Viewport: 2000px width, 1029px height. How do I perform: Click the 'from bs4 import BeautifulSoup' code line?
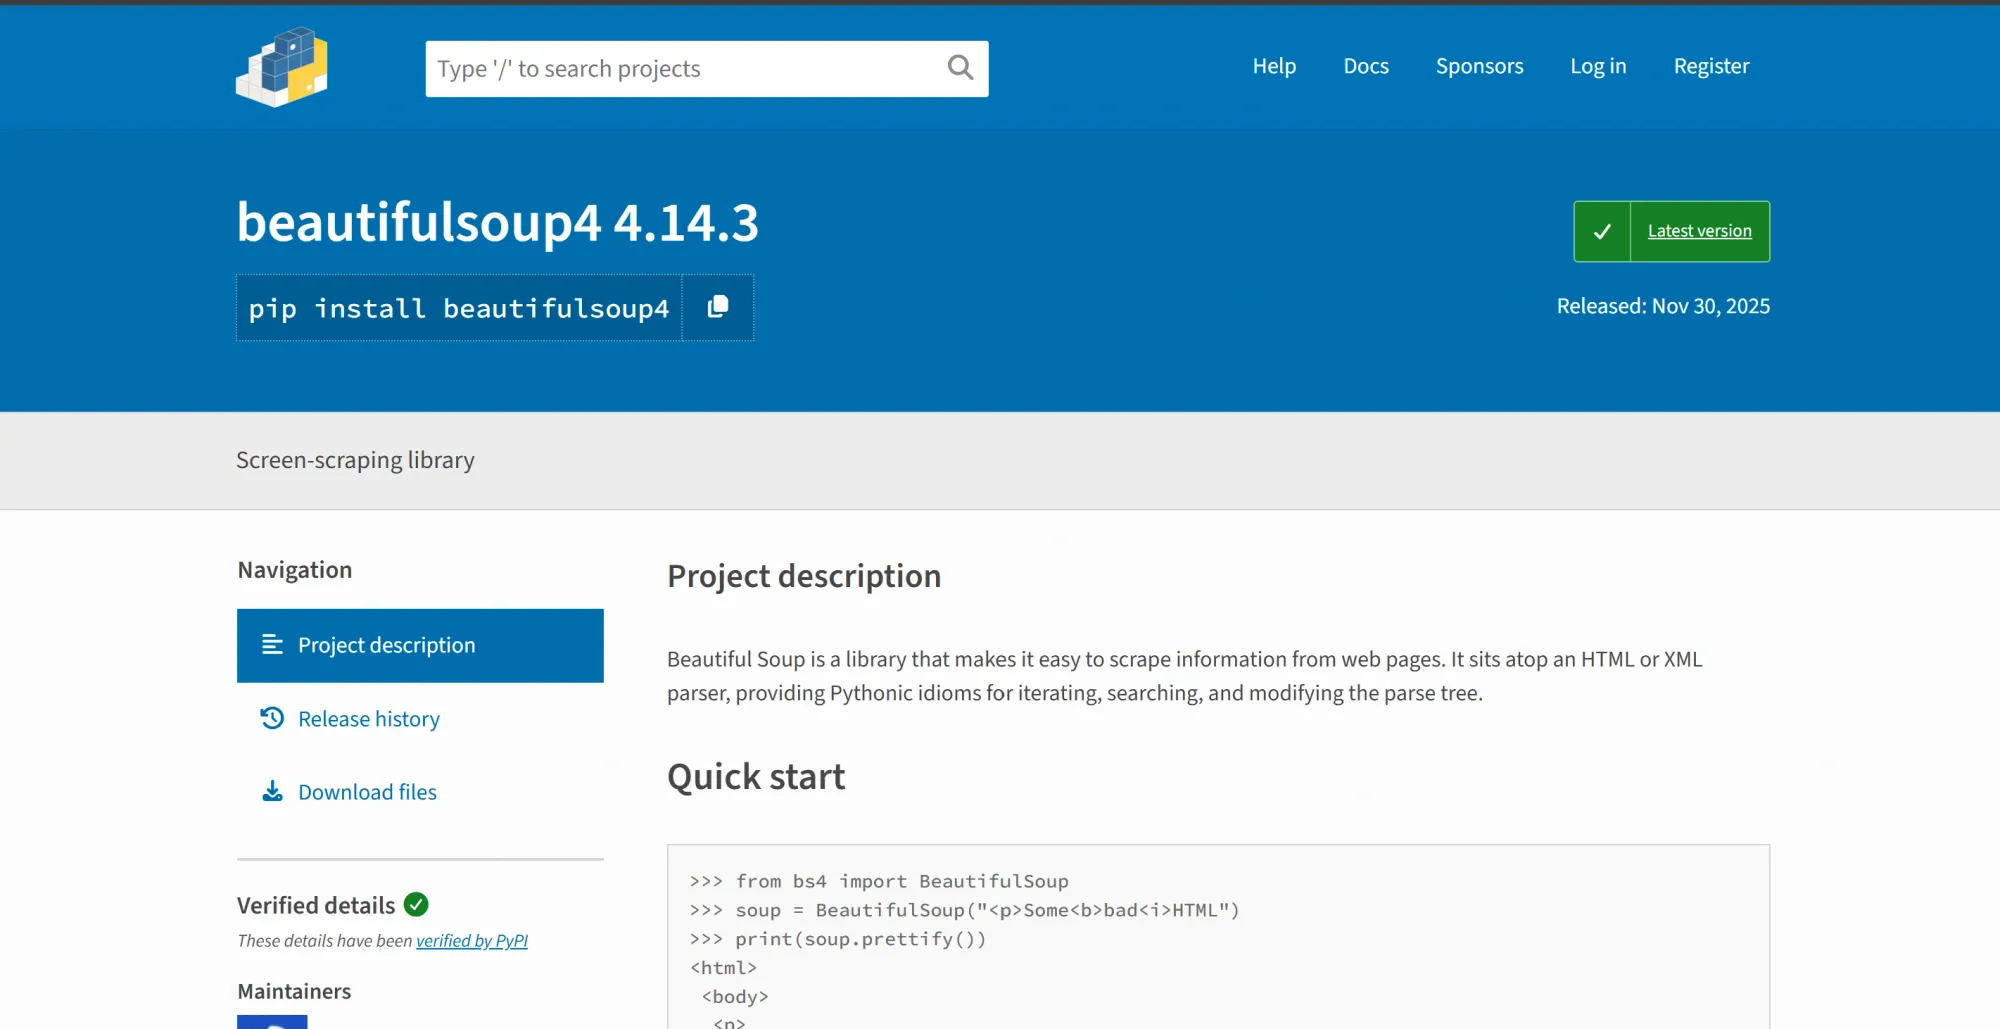tap(879, 881)
